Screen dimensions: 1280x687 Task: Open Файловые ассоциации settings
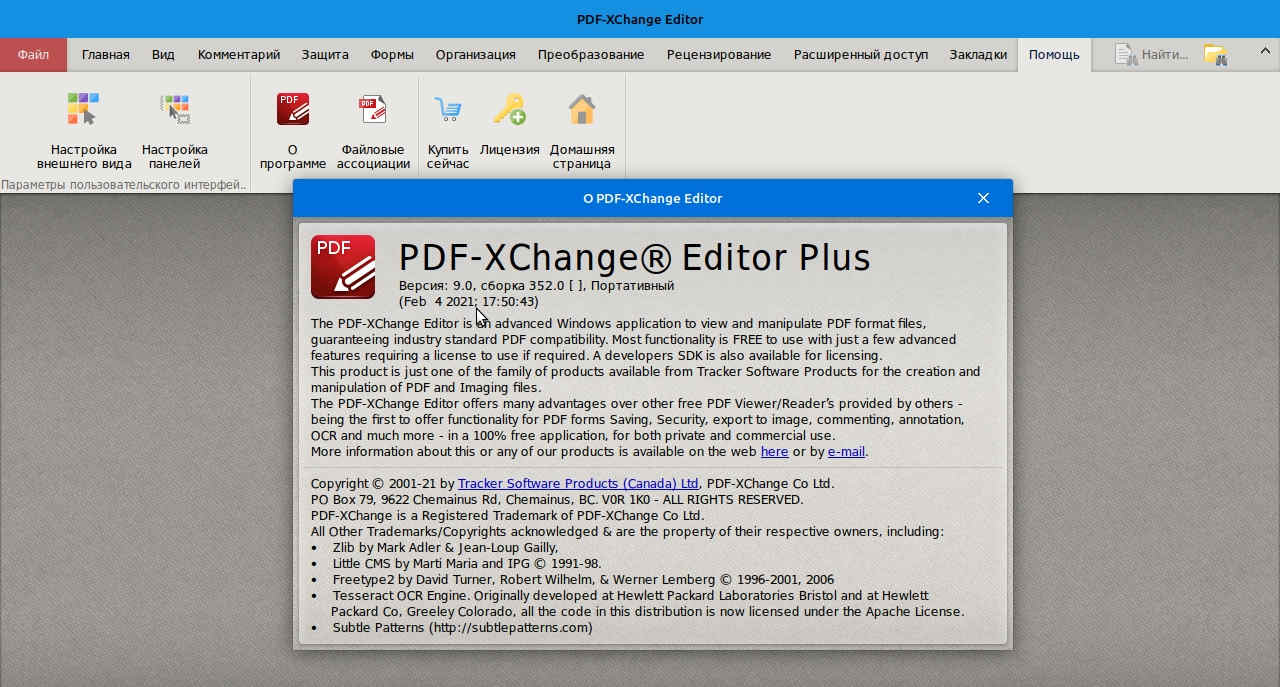373,130
